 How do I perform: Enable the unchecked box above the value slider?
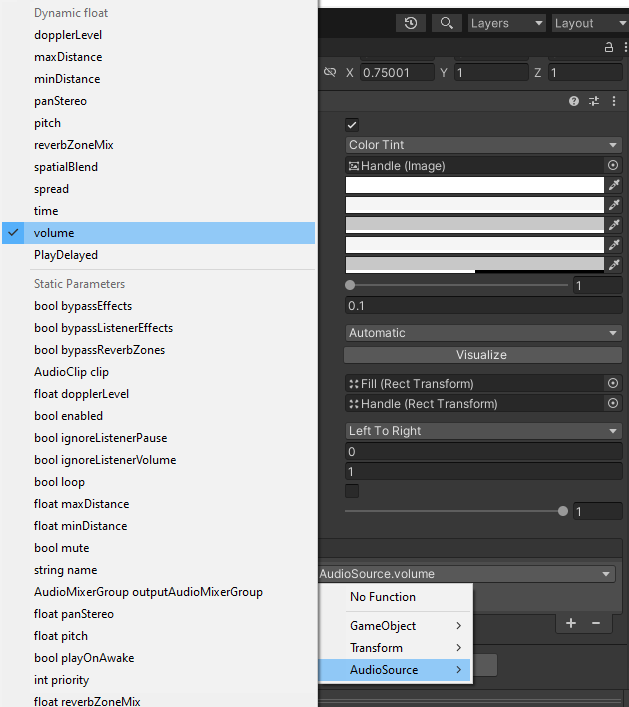pos(352,491)
